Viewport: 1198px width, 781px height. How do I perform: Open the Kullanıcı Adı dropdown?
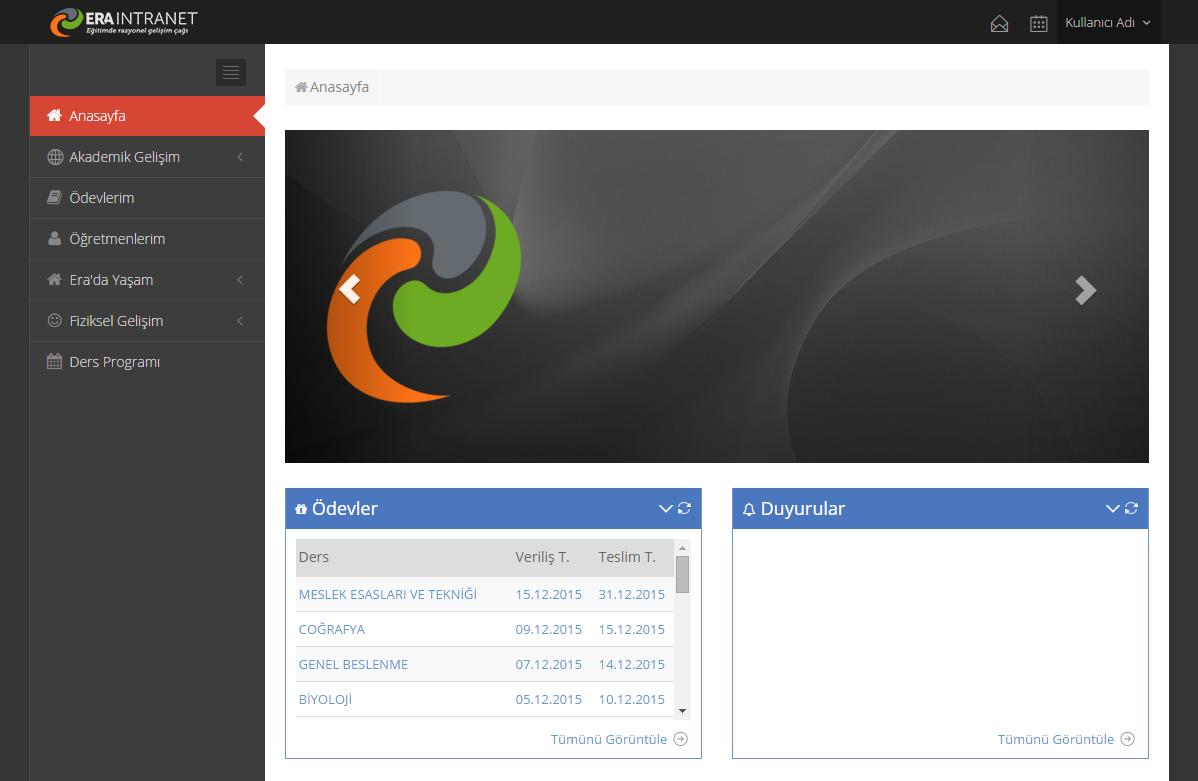[x=1108, y=22]
